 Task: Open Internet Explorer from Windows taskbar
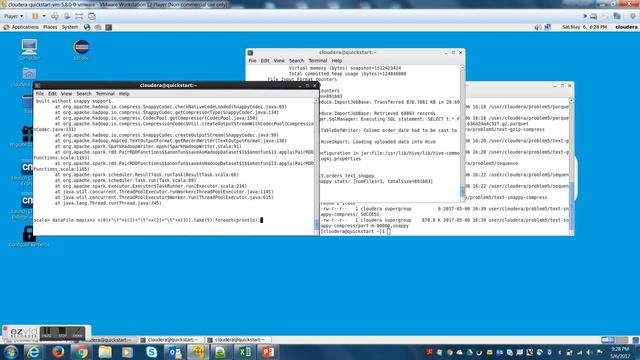[x=33, y=352]
